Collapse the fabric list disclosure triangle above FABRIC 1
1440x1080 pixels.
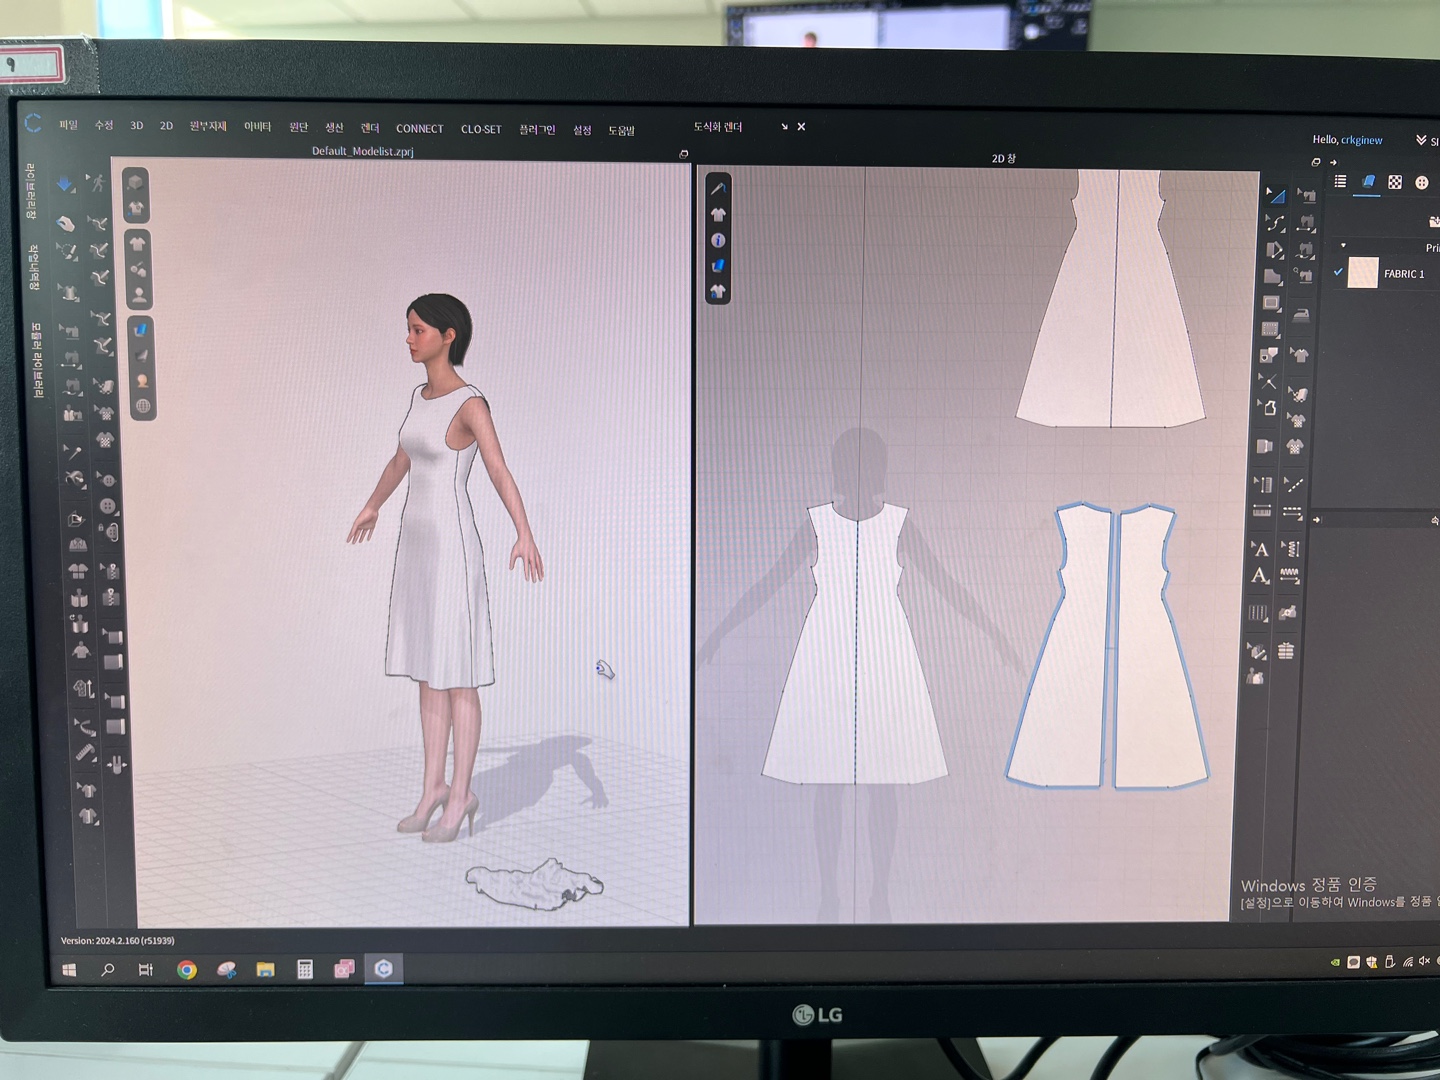pos(1343,245)
